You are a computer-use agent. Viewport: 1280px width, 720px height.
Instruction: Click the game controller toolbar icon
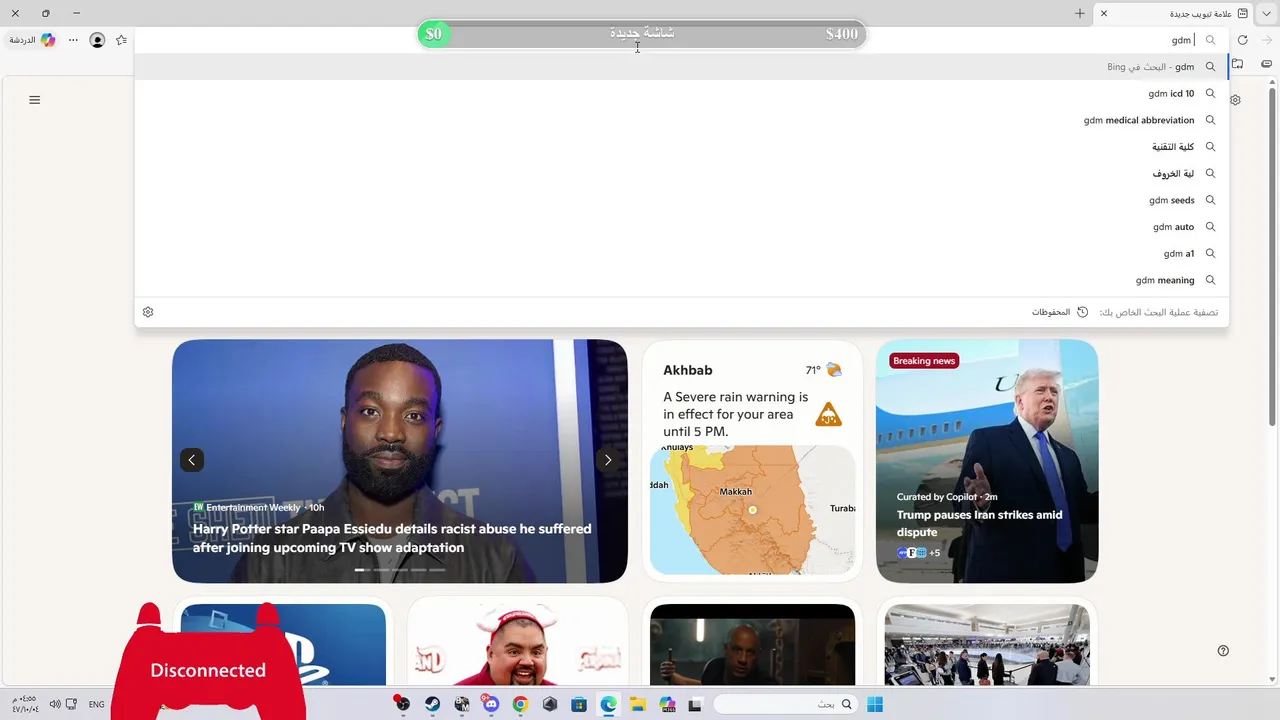(x=1267, y=64)
